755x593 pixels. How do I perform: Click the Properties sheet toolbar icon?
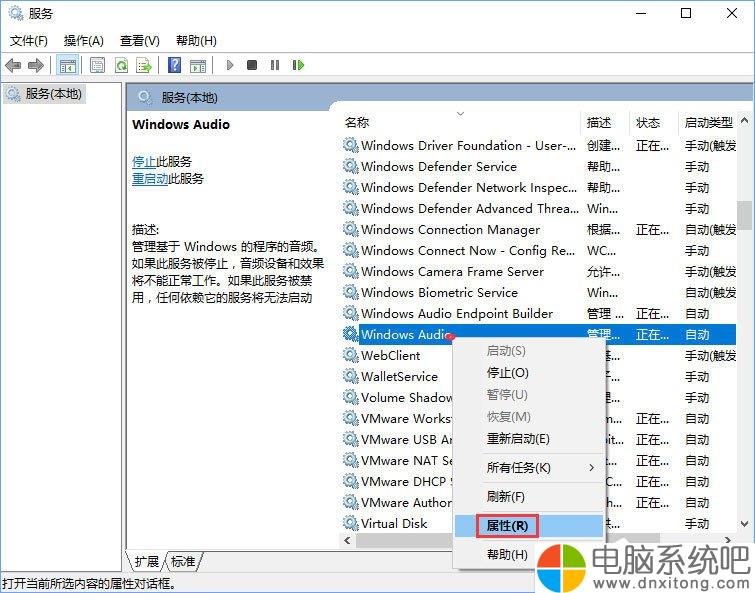click(x=97, y=65)
